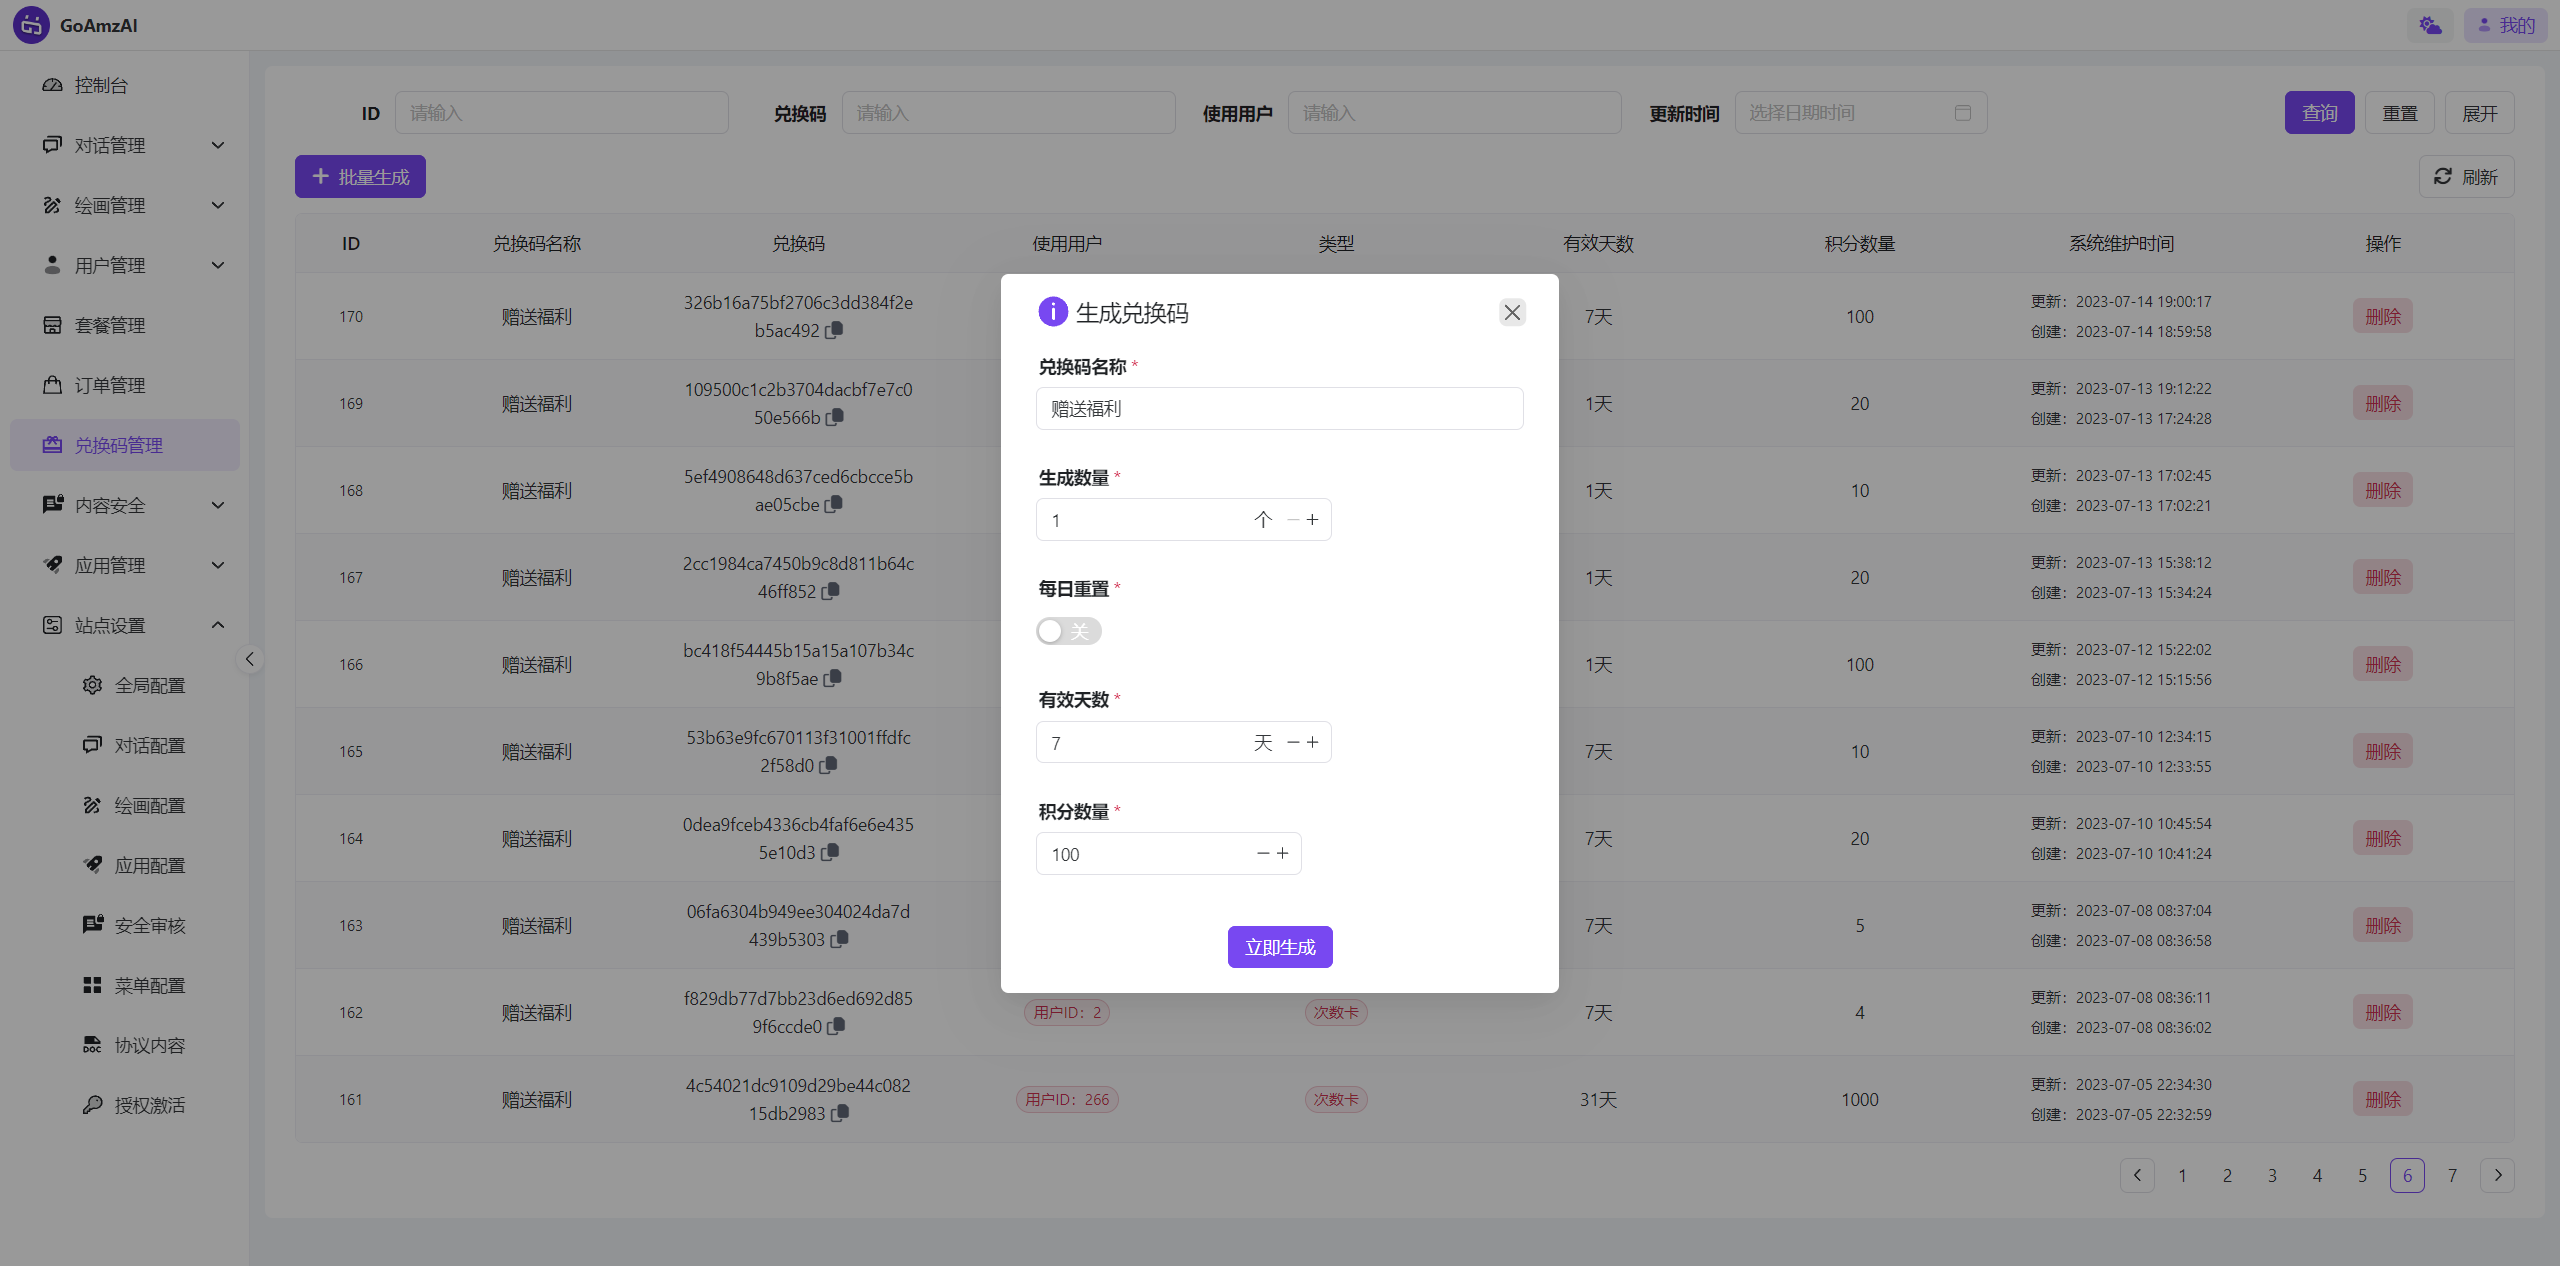Open 订单管理 in the sidebar
Viewport: 2560px width, 1266px height.
coord(110,385)
